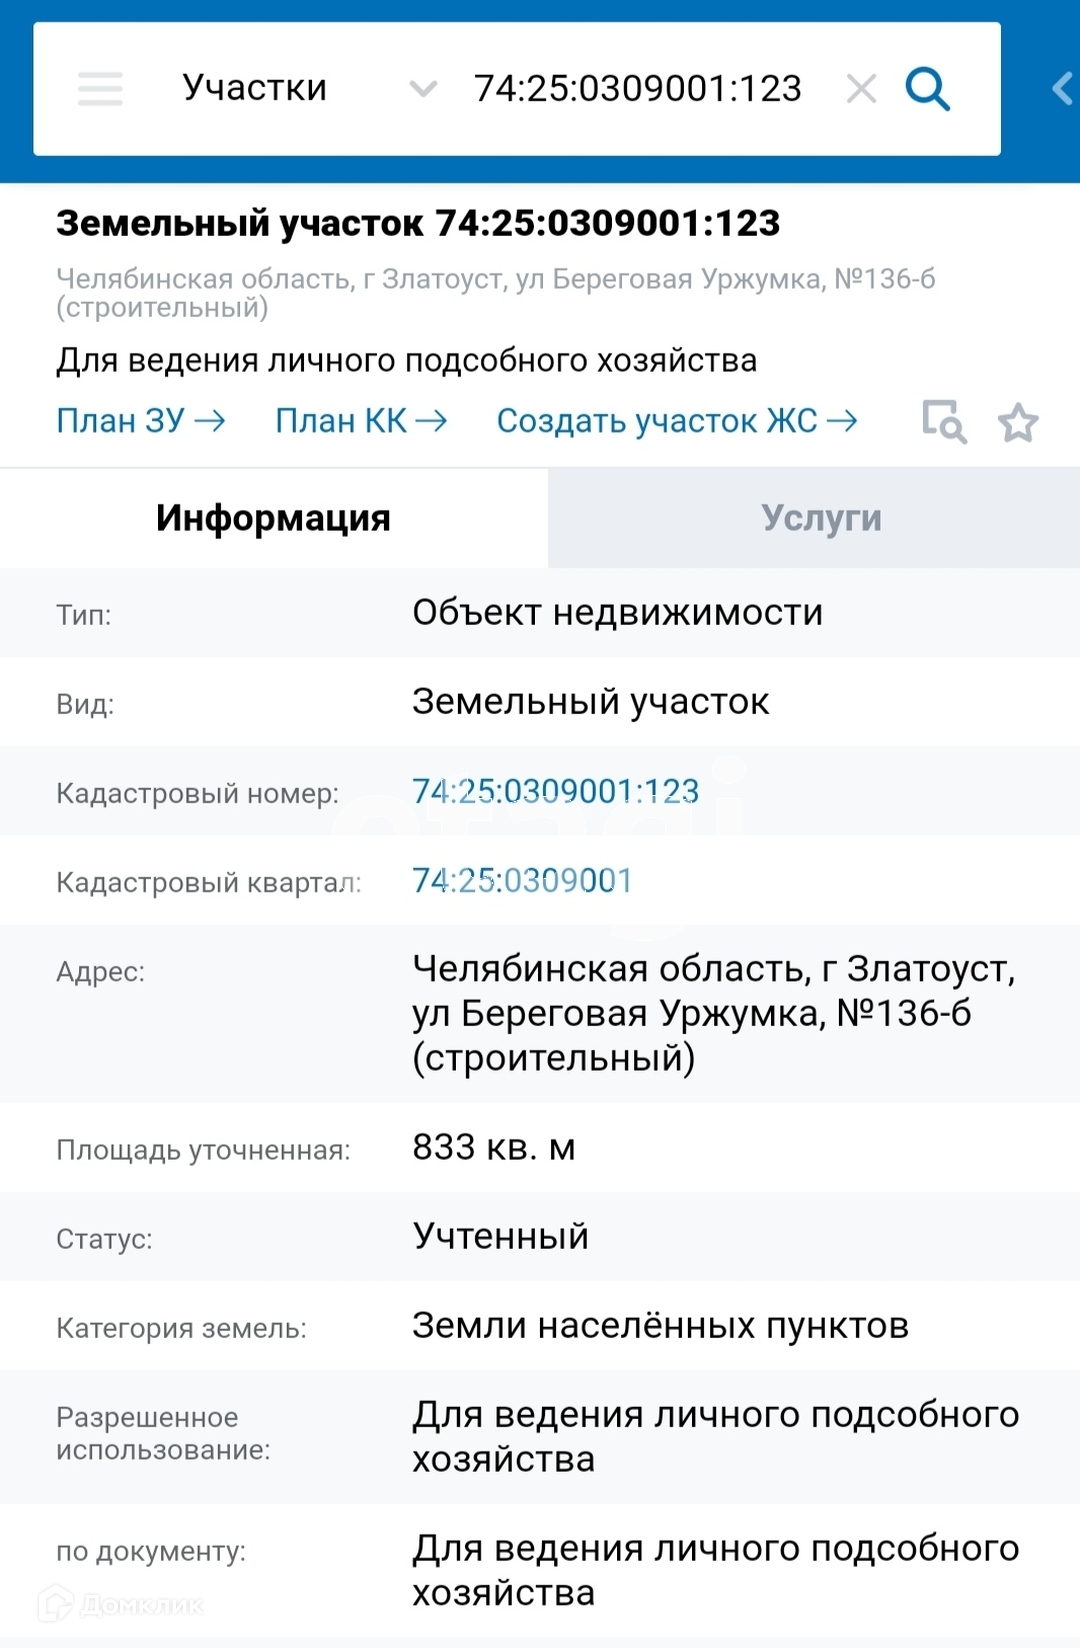
Task: Click the magnifier search icon
Action: 927,89
